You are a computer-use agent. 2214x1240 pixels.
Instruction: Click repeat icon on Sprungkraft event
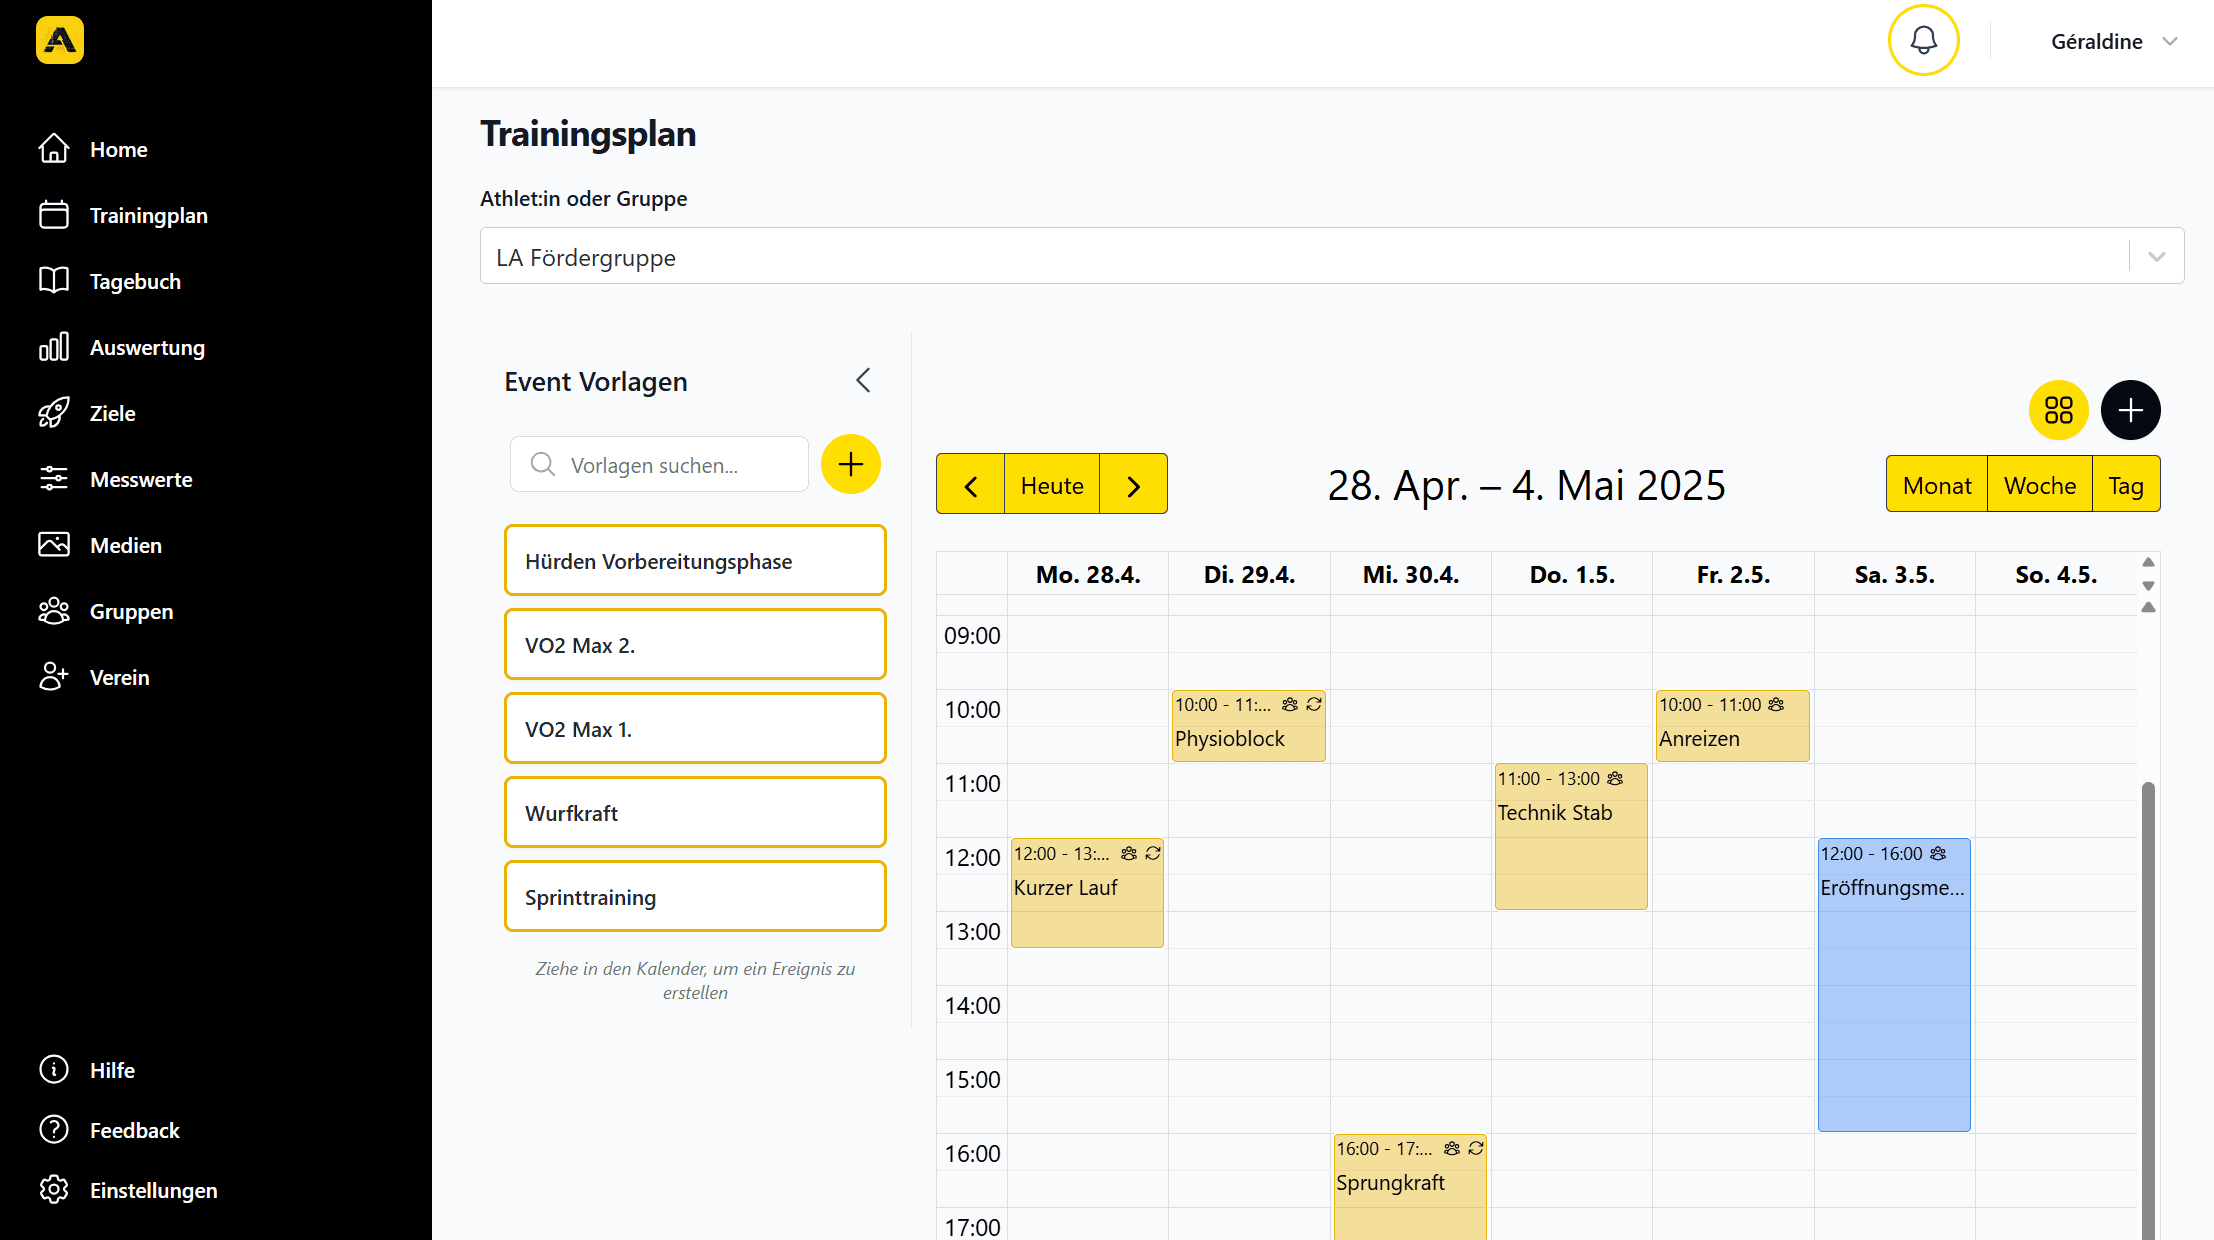point(1476,1148)
